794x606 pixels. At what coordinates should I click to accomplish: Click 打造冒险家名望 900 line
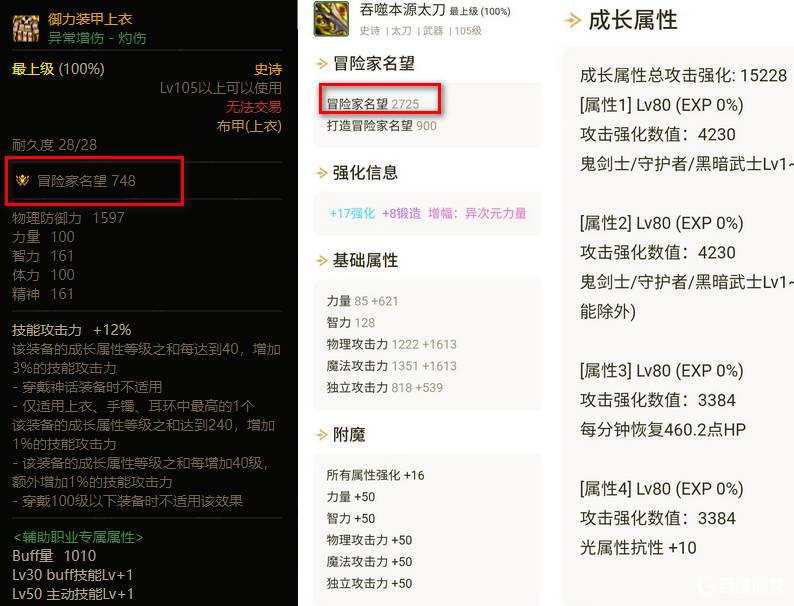pyautogui.click(x=382, y=126)
